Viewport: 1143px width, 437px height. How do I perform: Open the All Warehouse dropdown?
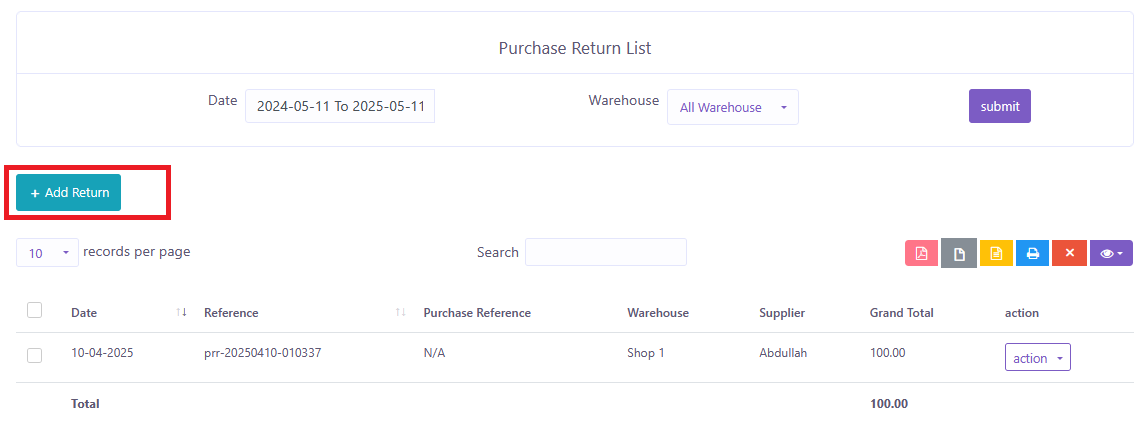pyautogui.click(x=732, y=107)
